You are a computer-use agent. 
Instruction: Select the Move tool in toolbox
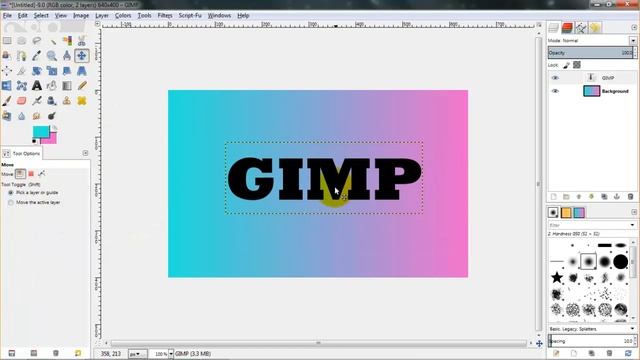(82, 56)
